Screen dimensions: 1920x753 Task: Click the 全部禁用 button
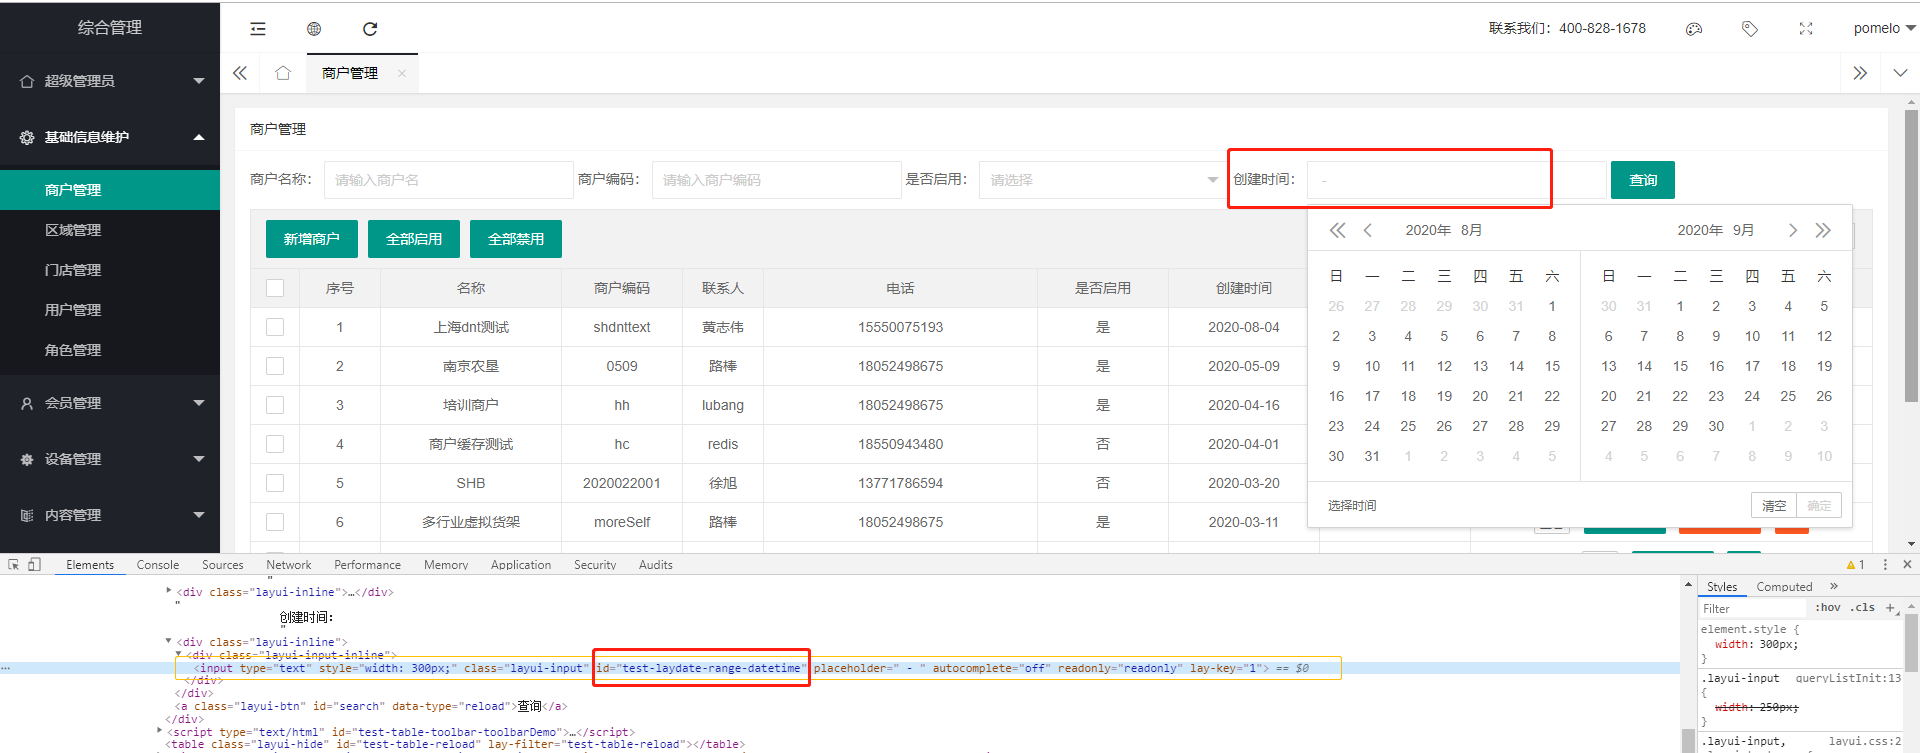coord(516,239)
